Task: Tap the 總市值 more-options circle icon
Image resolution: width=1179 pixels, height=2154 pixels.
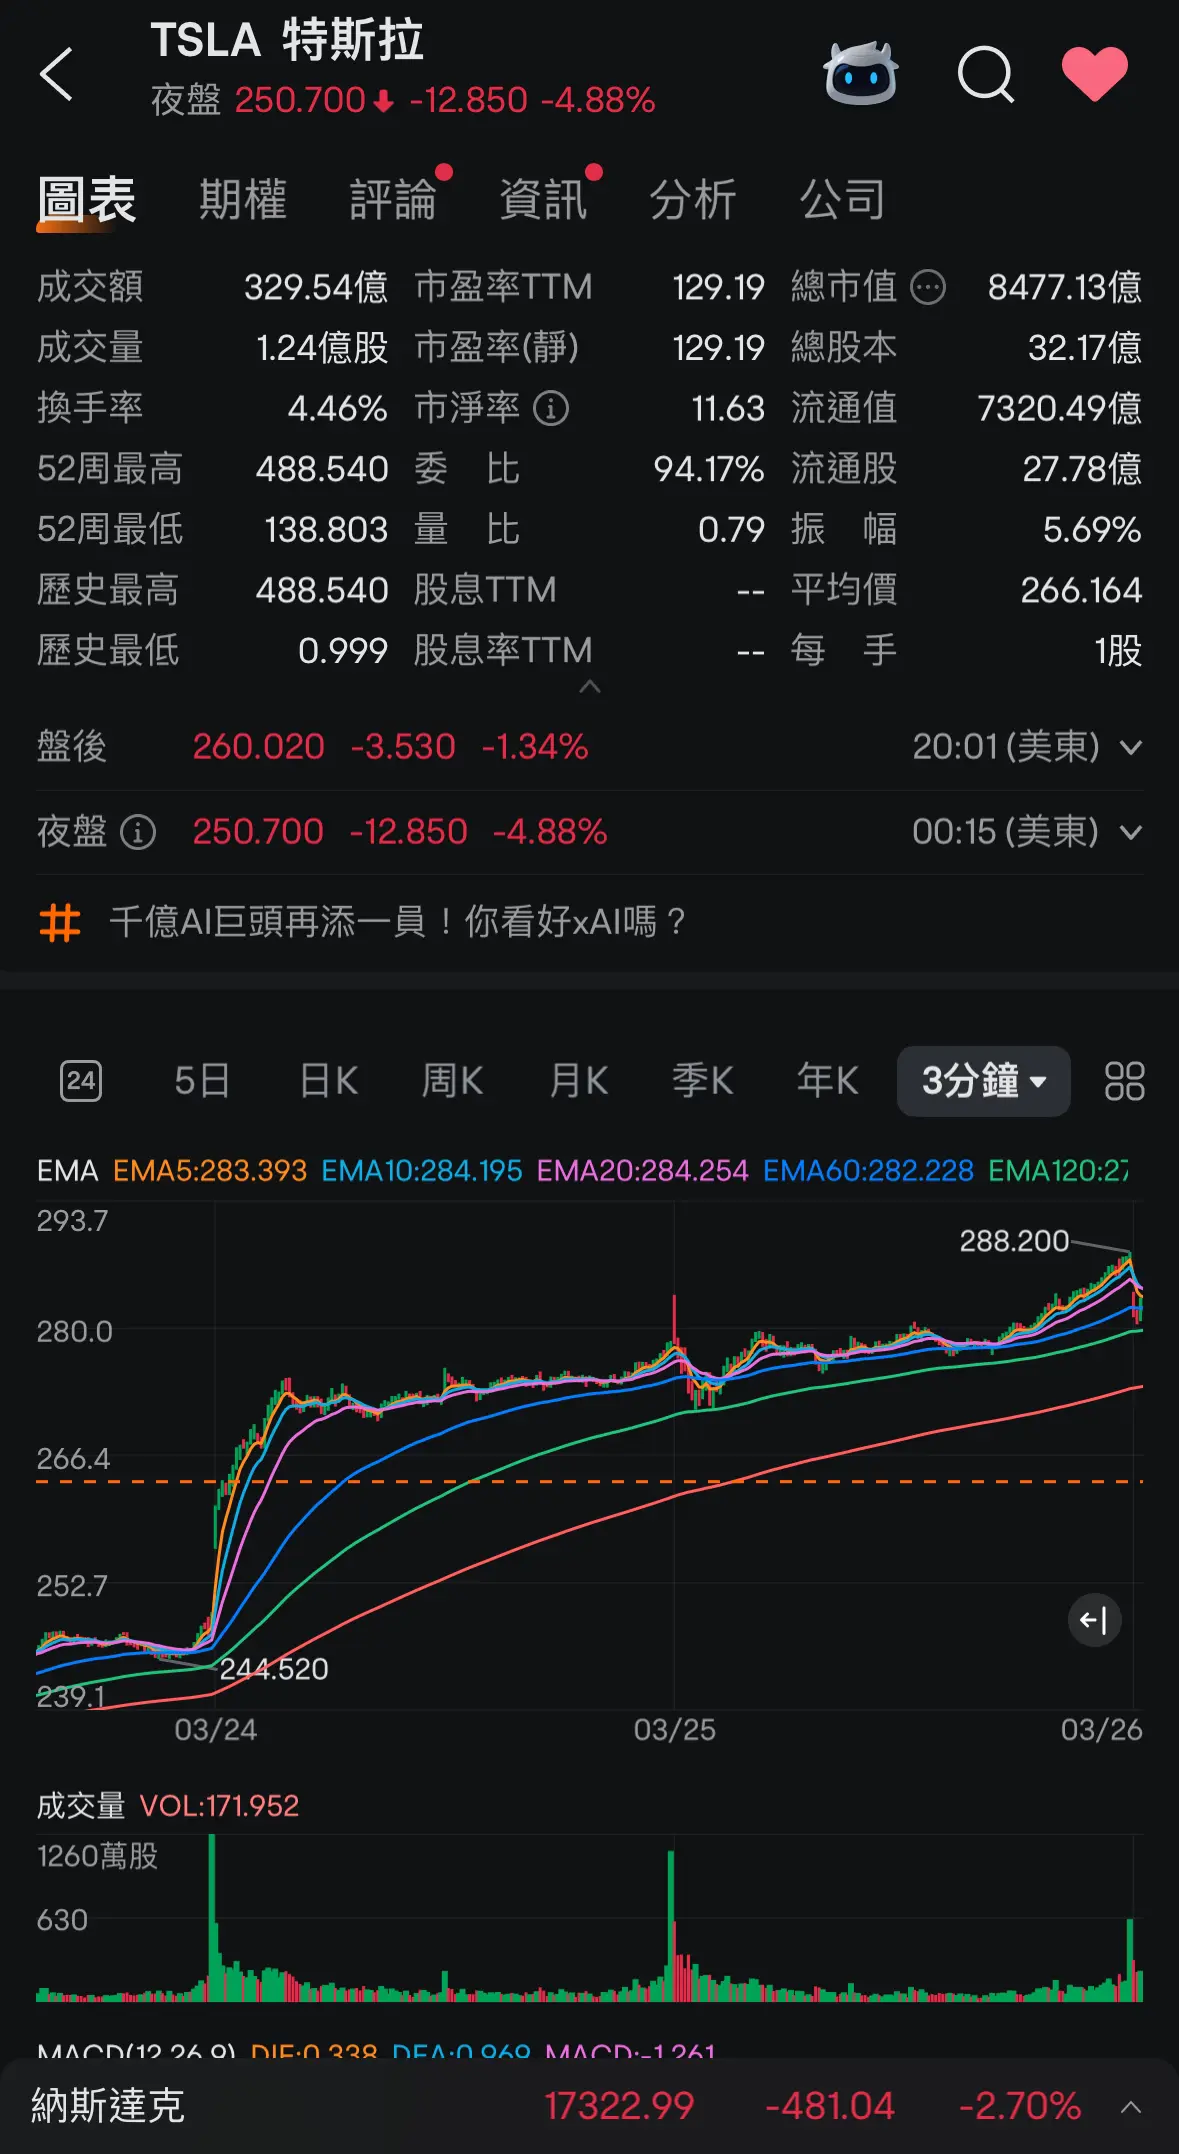Action: click(928, 288)
